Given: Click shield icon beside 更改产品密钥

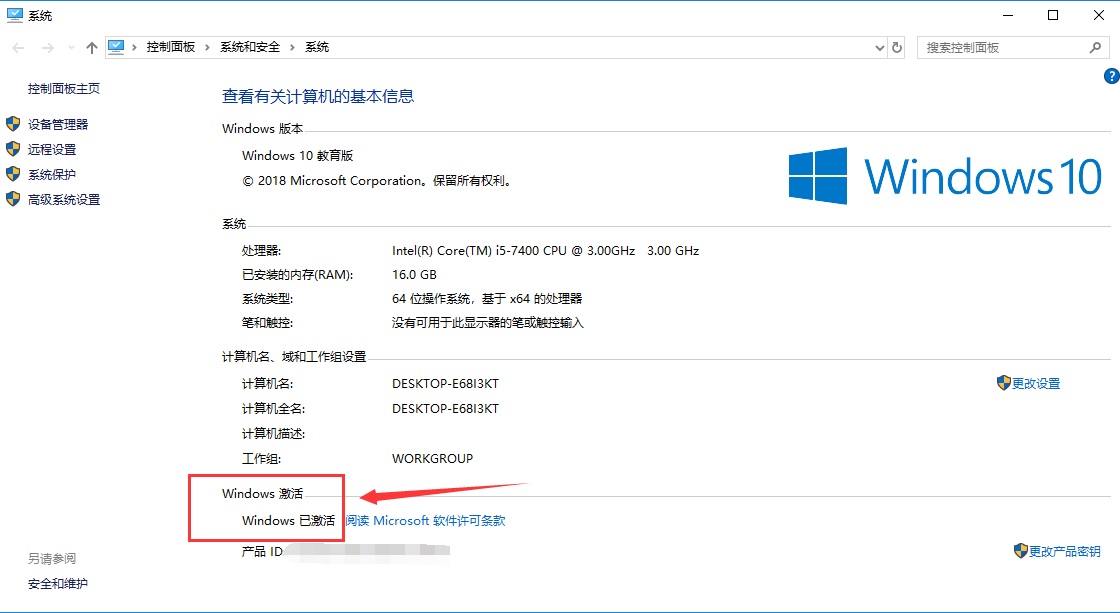Looking at the screenshot, I should (x=1021, y=551).
